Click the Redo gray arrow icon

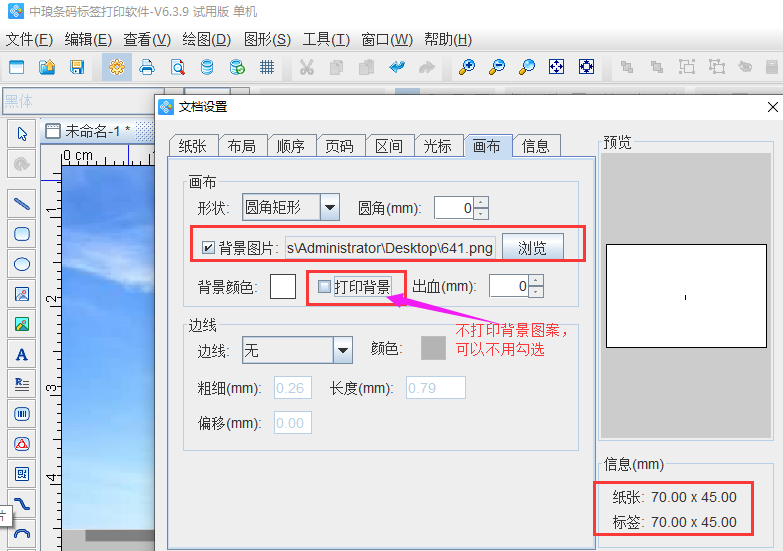click(427, 66)
